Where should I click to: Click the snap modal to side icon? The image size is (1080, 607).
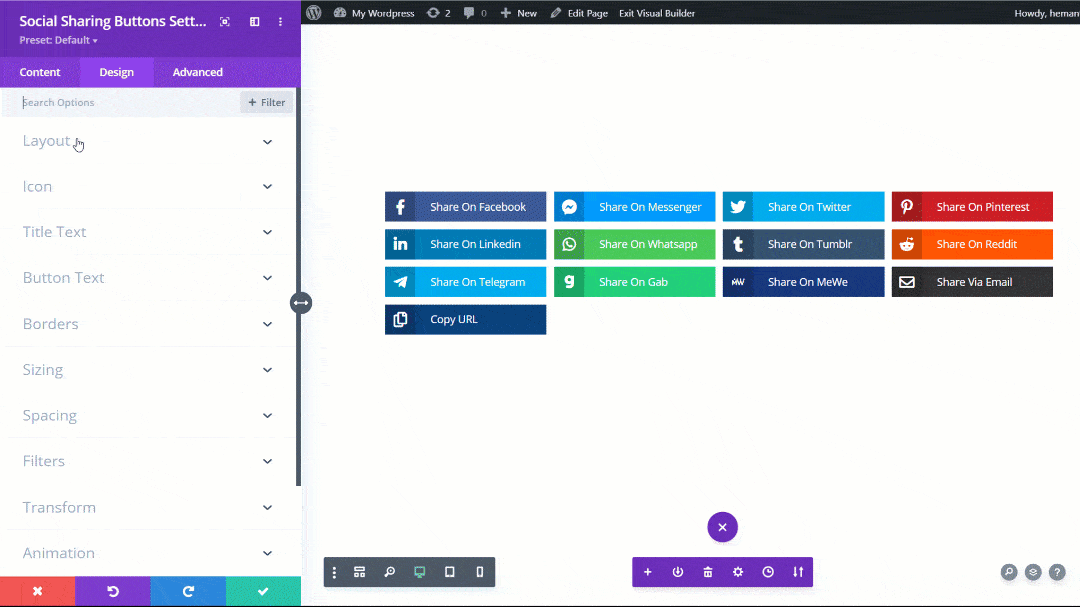255,22
